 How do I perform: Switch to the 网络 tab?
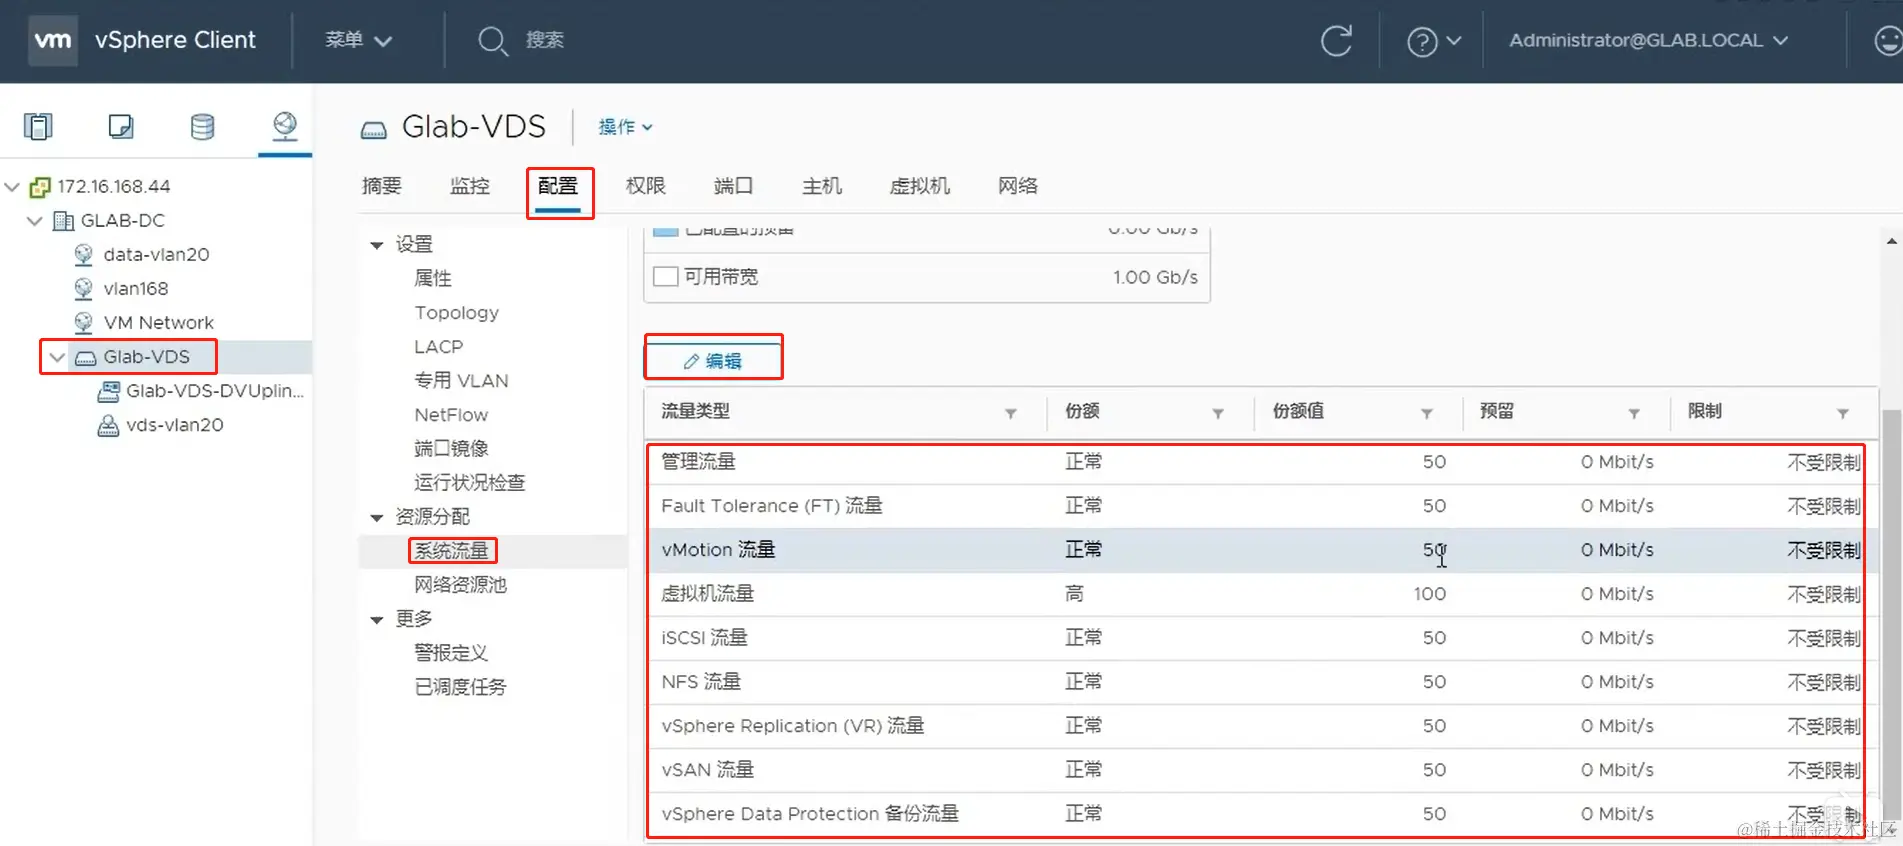click(x=1018, y=186)
